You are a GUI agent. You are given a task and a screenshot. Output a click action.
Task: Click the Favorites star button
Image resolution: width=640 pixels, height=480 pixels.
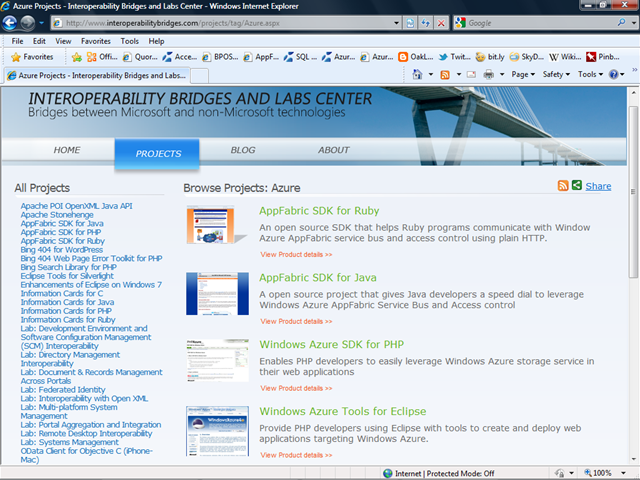click(32, 57)
